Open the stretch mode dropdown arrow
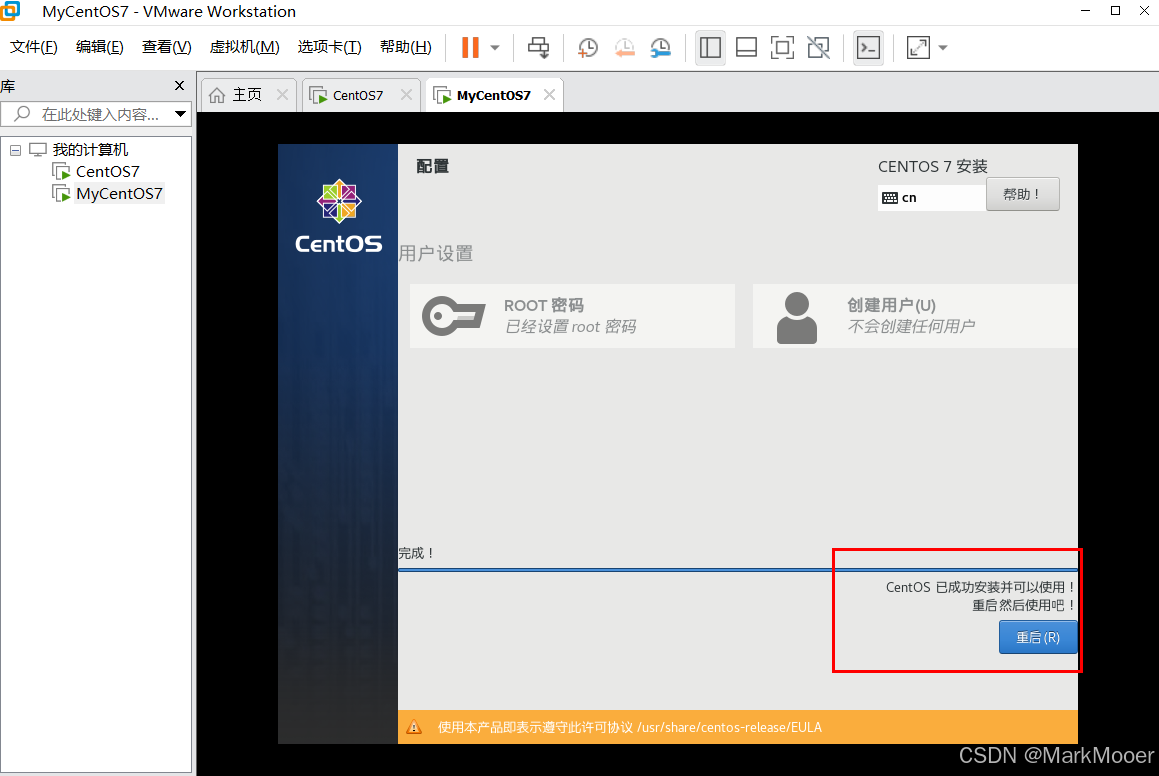The width and height of the screenshot is (1159, 776). point(942,48)
